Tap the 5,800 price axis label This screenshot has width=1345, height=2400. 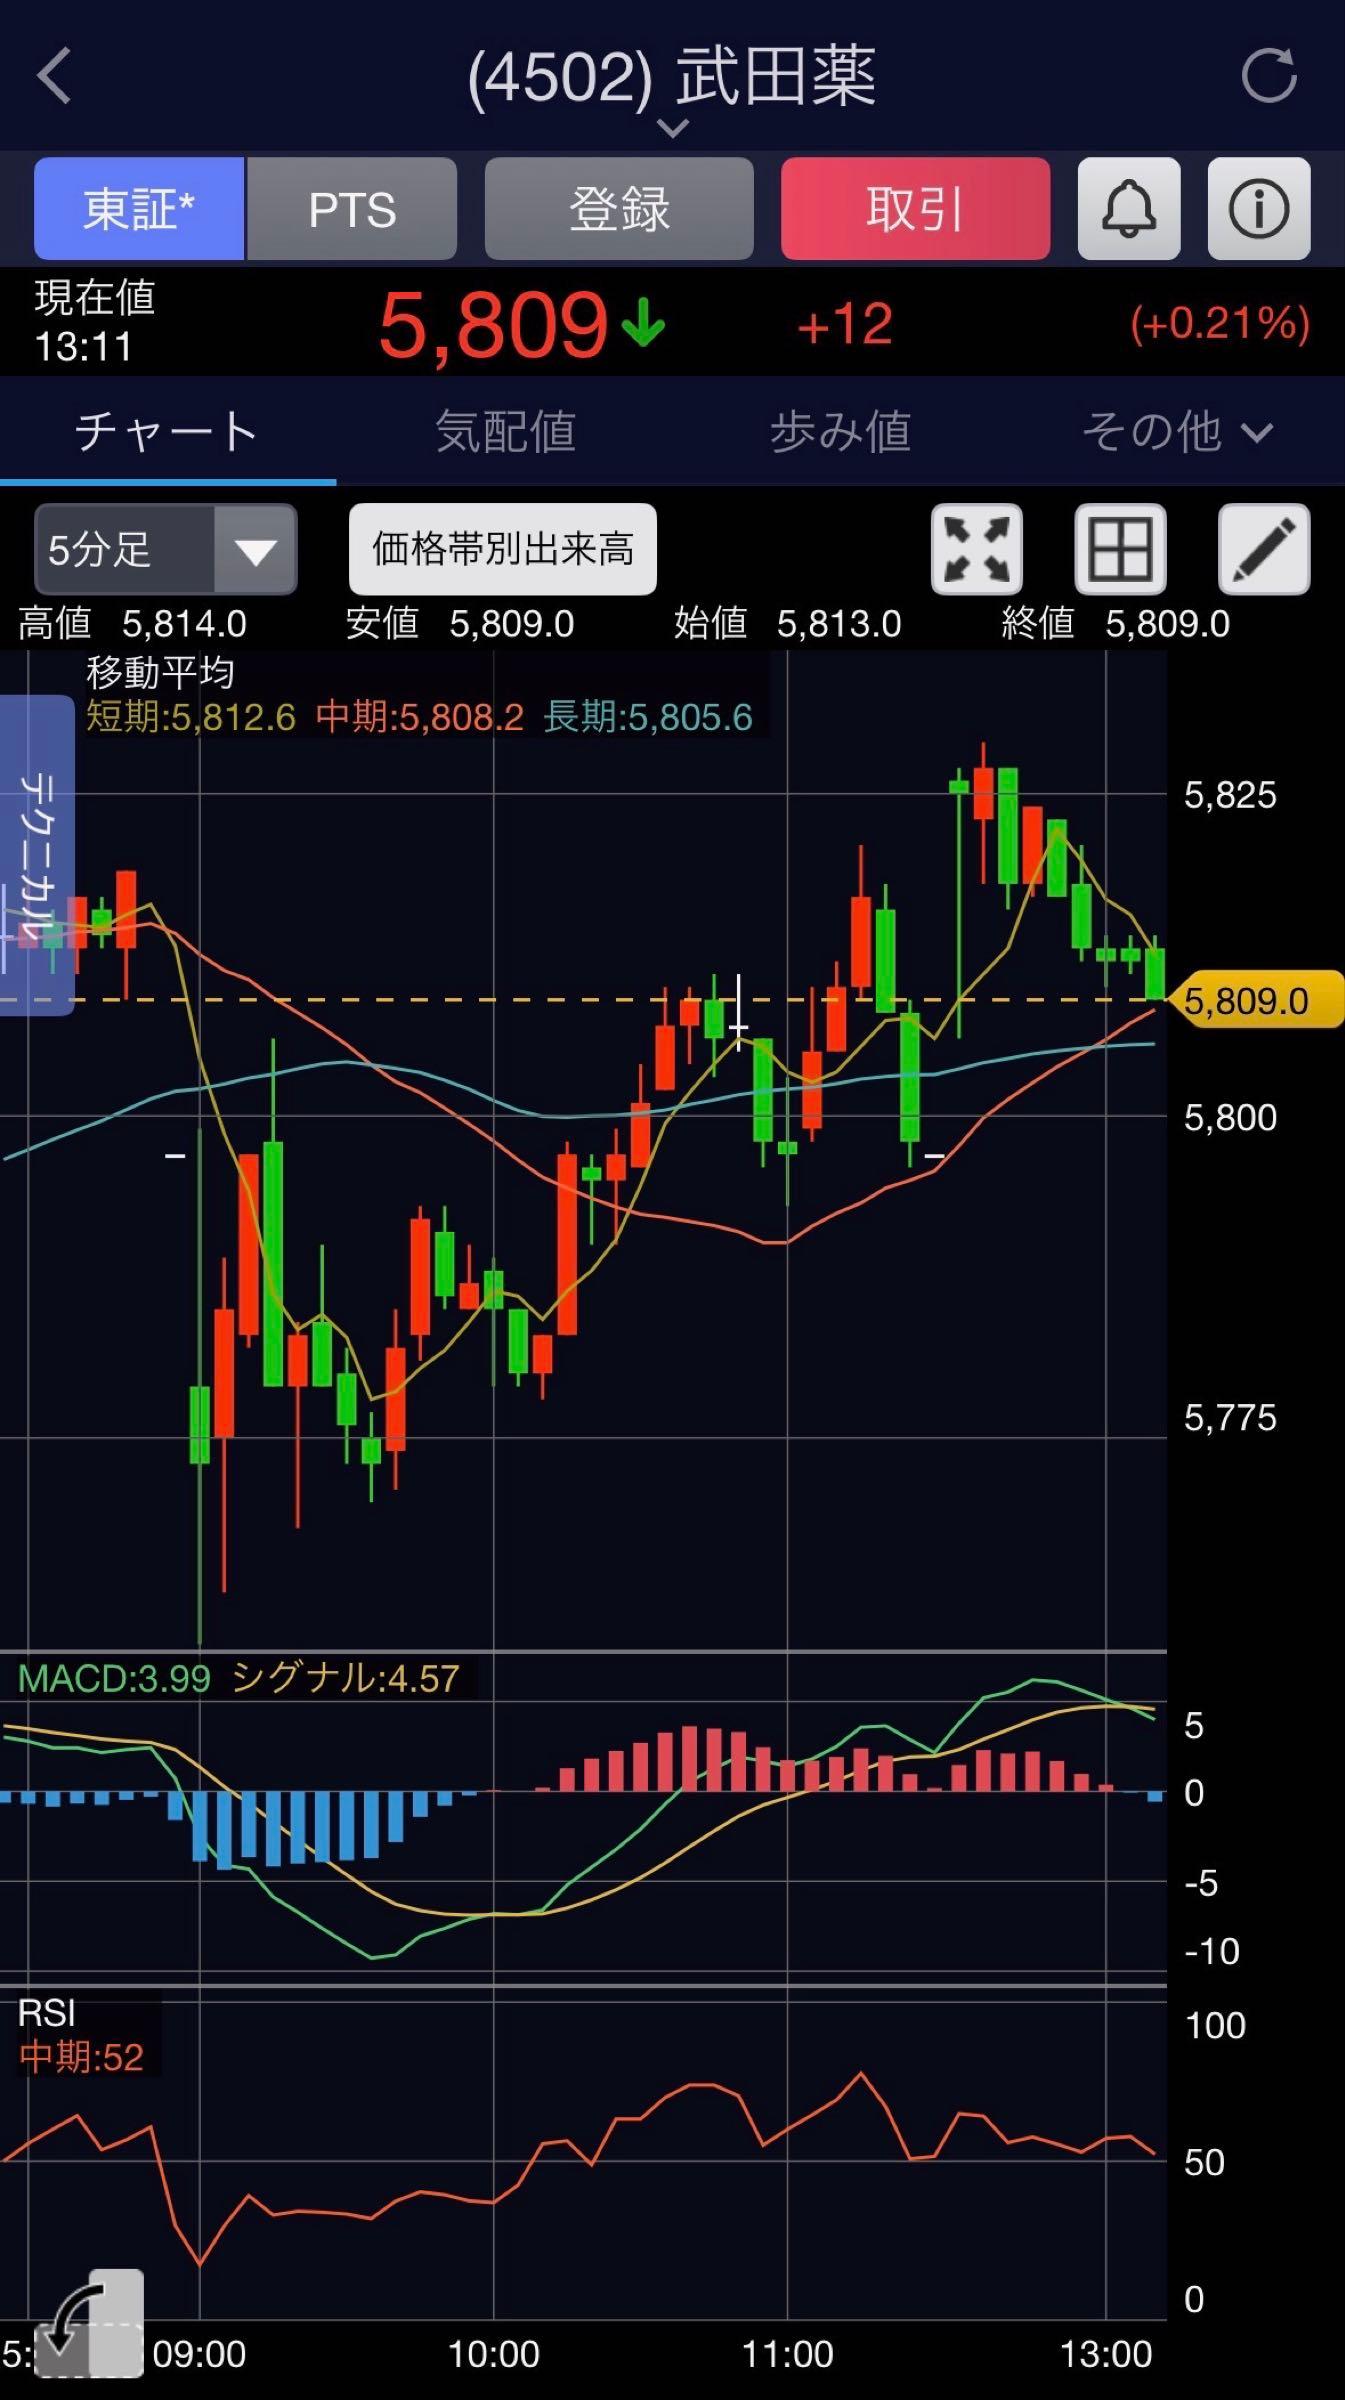1230,1117
